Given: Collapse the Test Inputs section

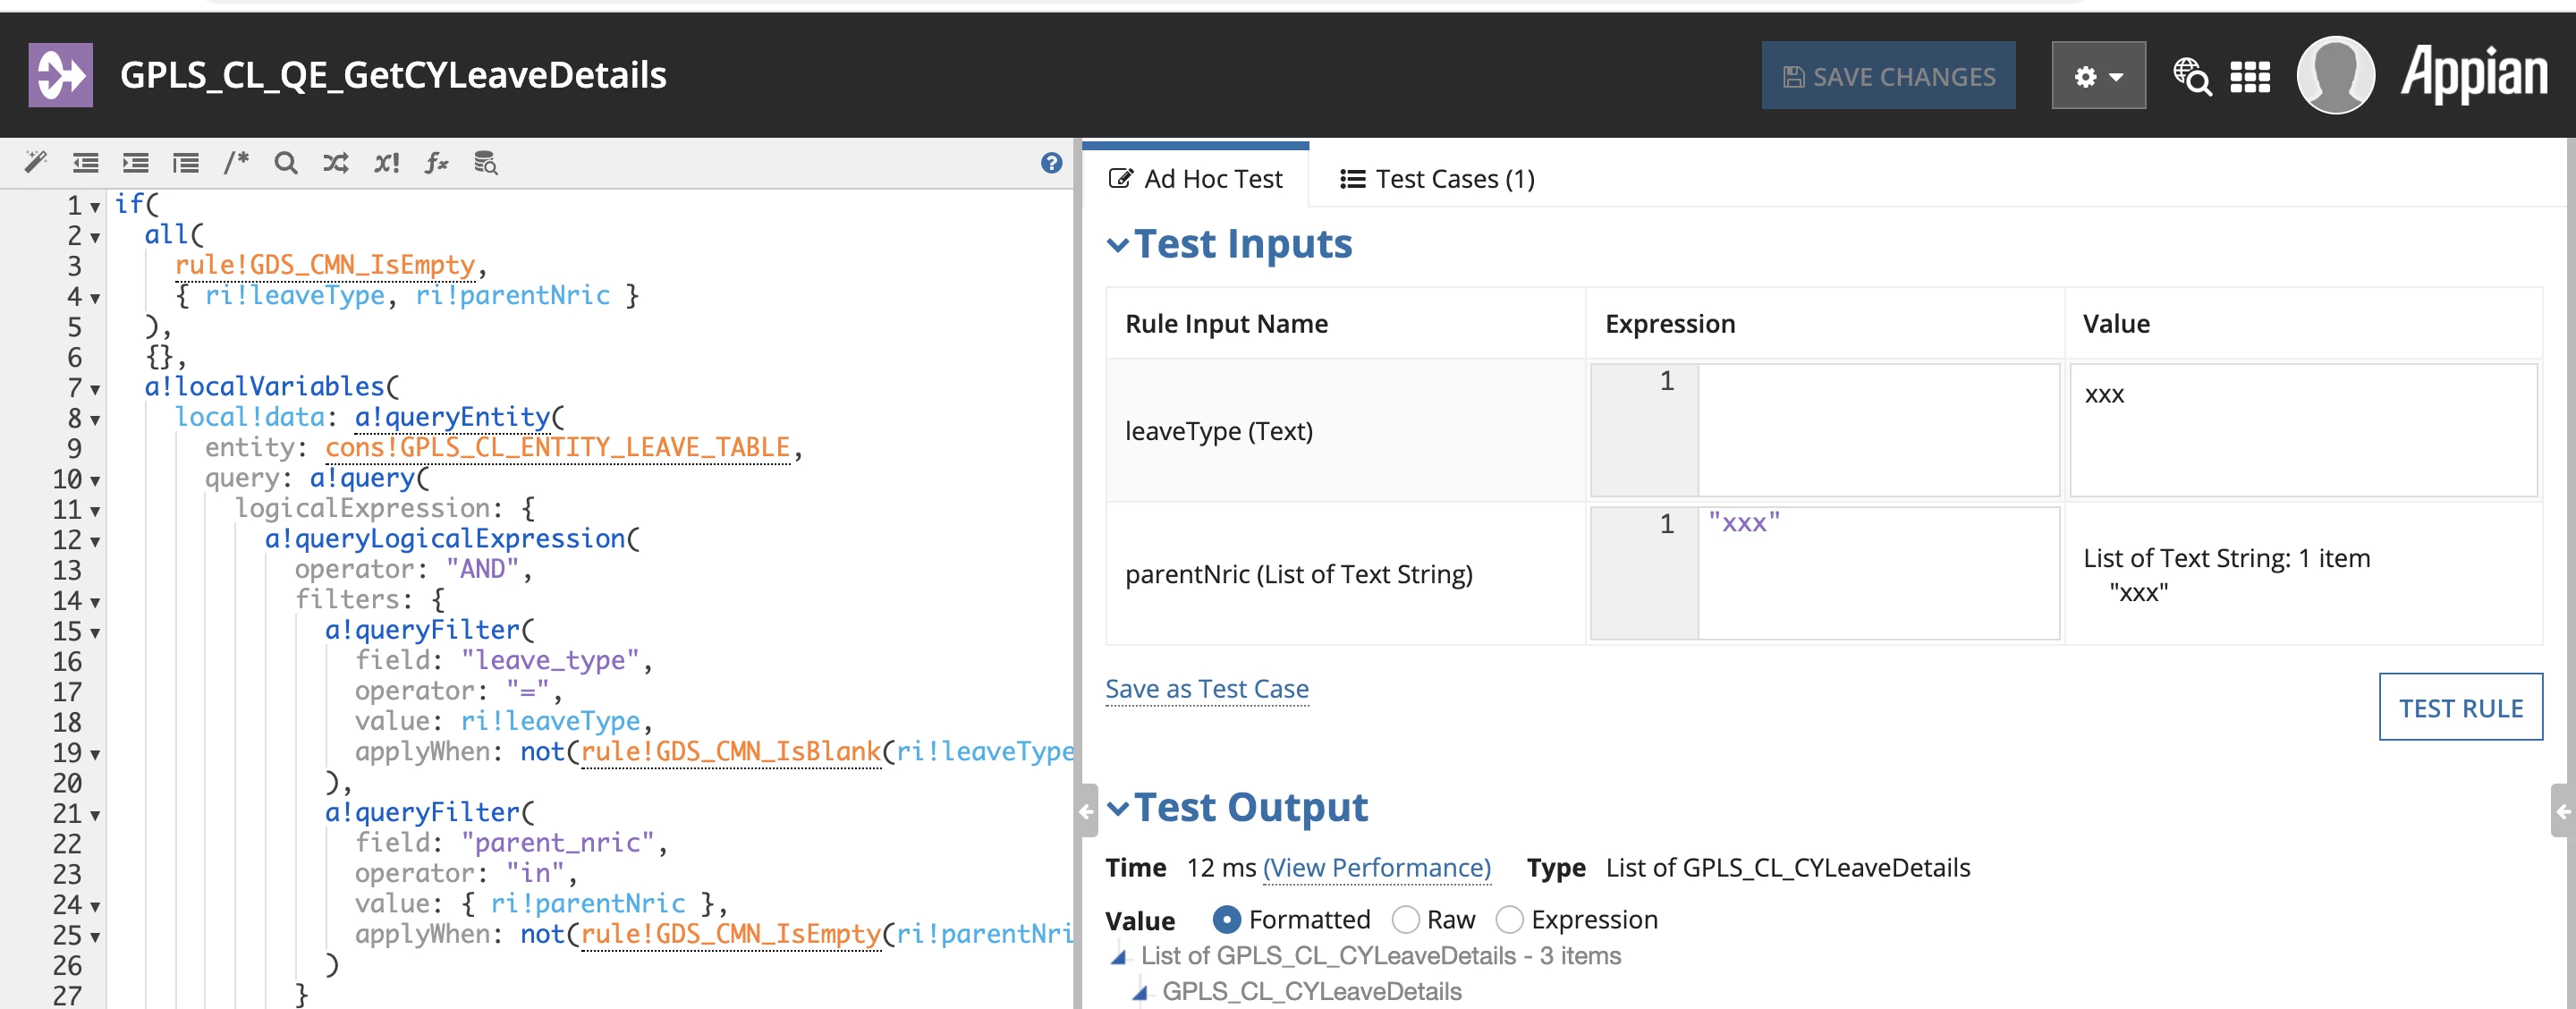Looking at the screenshot, I should (x=1118, y=244).
